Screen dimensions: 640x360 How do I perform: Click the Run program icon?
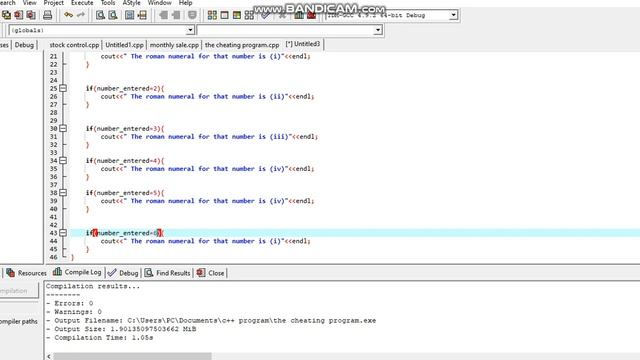click(224, 15)
